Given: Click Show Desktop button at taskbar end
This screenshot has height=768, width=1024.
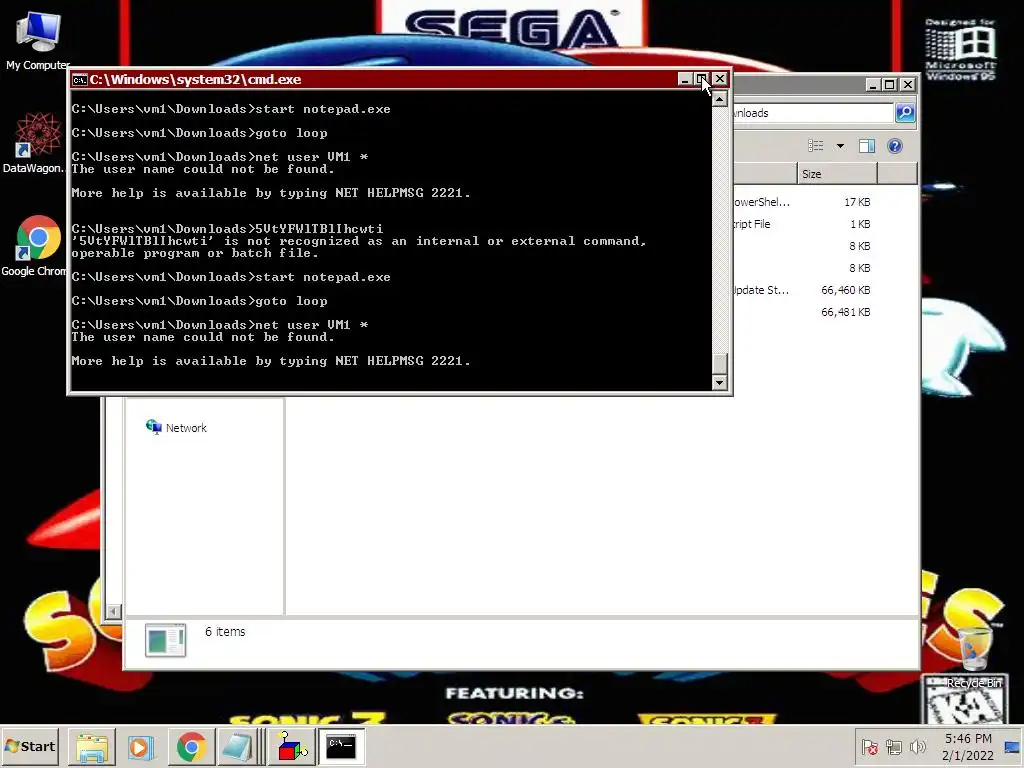Looking at the screenshot, I should tap(1013, 746).
